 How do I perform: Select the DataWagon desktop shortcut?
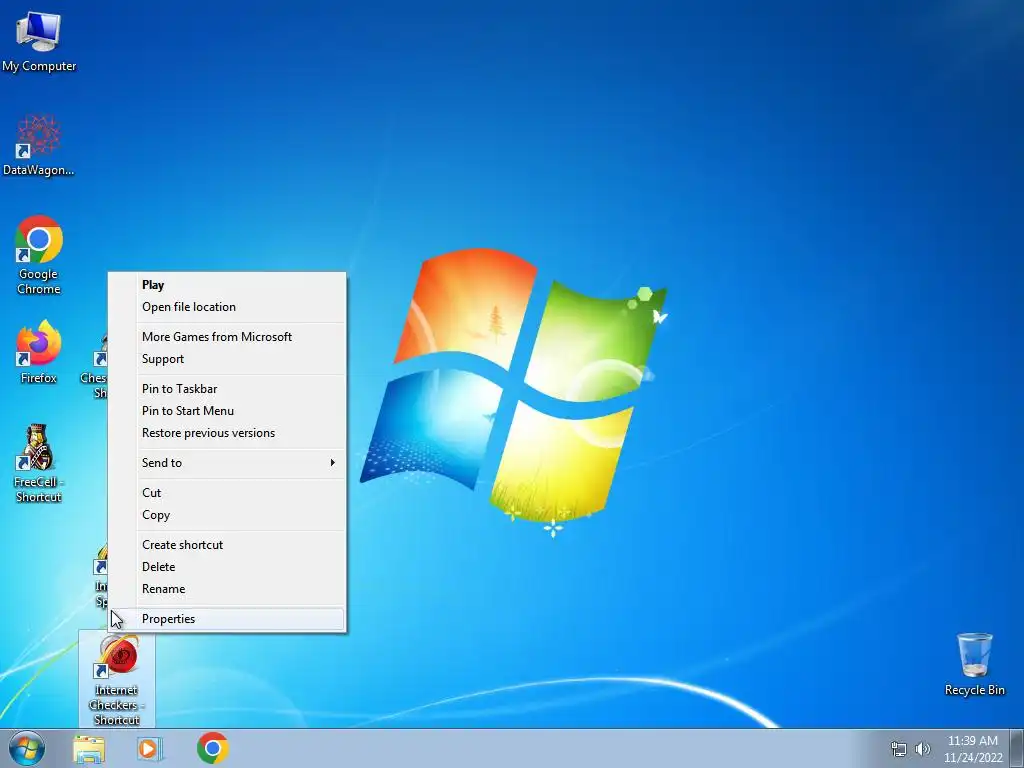39,145
